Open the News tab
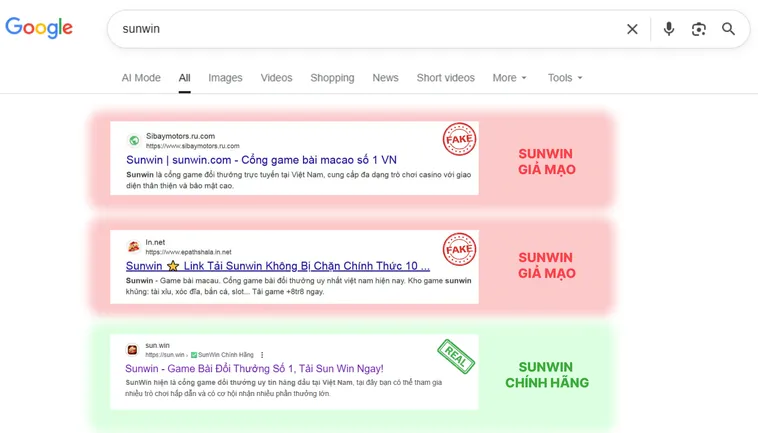 pos(385,78)
